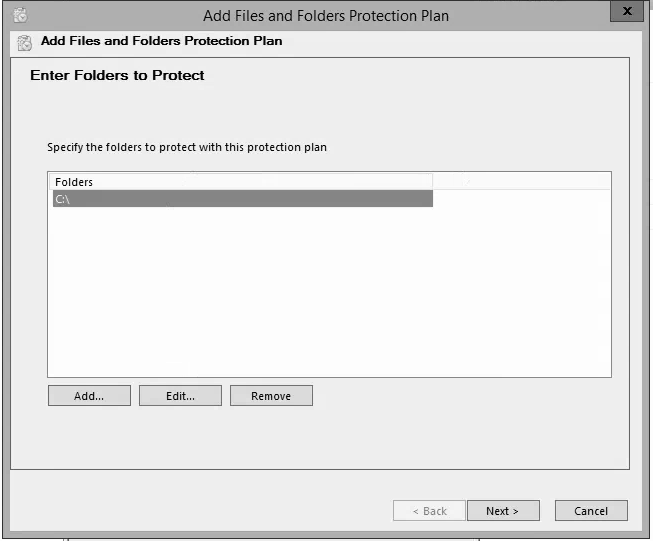The height and width of the screenshot is (541, 653).
Task: Click the Edit... button
Action: pos(180,396)
